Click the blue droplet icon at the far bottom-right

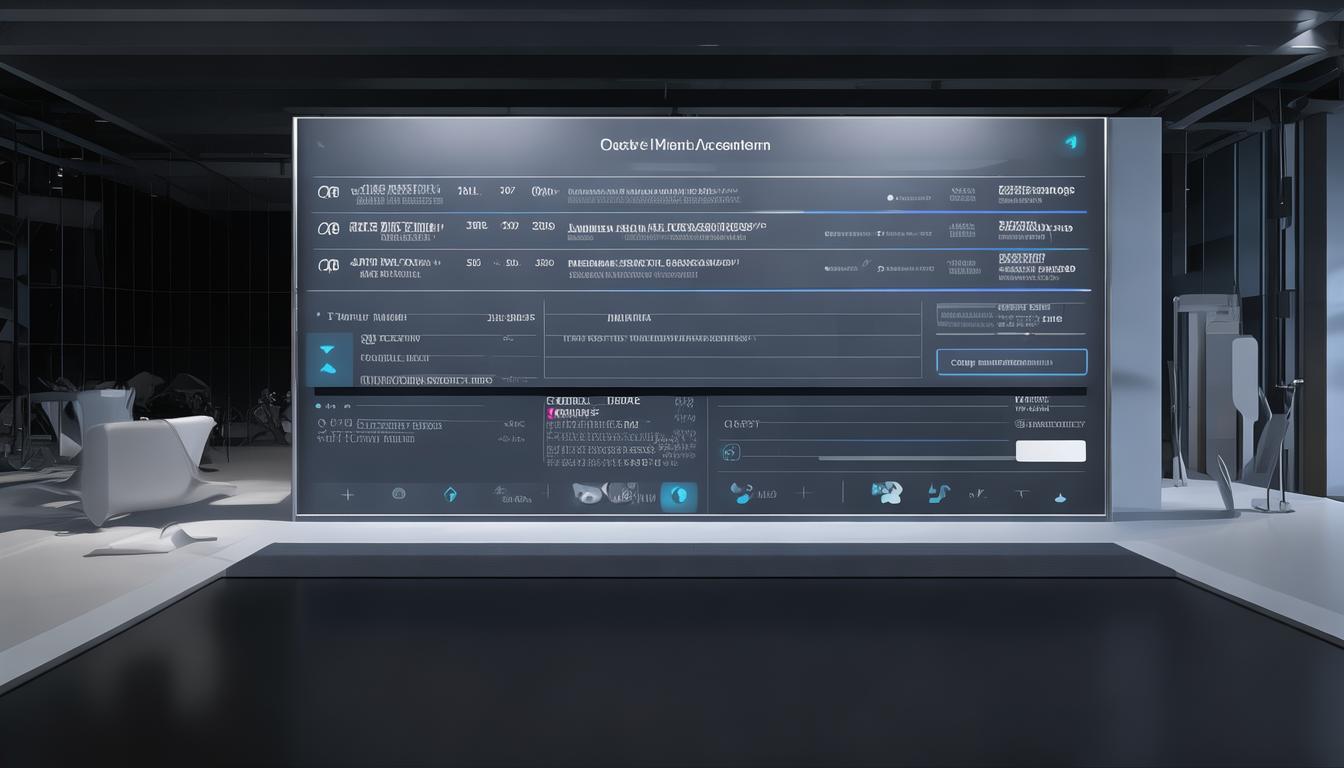(1060, 497)
